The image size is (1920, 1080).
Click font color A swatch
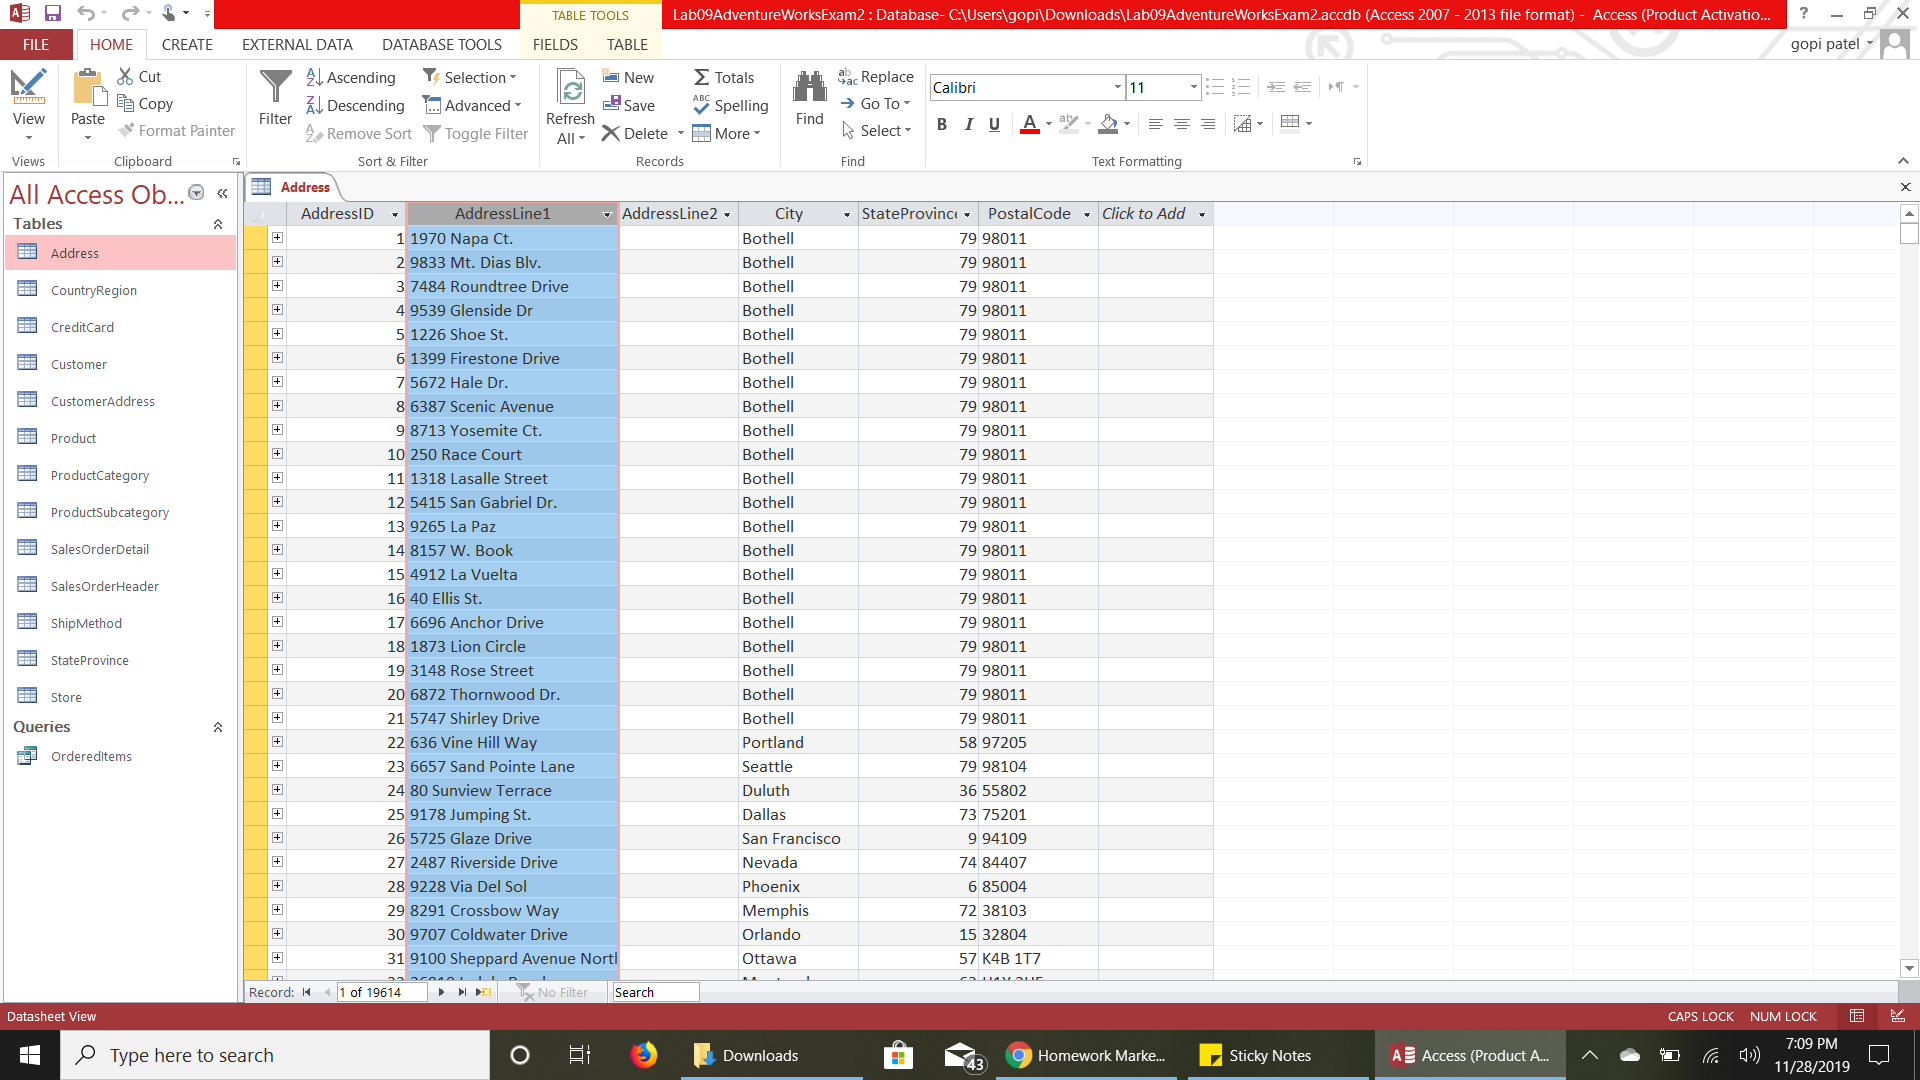coord(1029,124)
